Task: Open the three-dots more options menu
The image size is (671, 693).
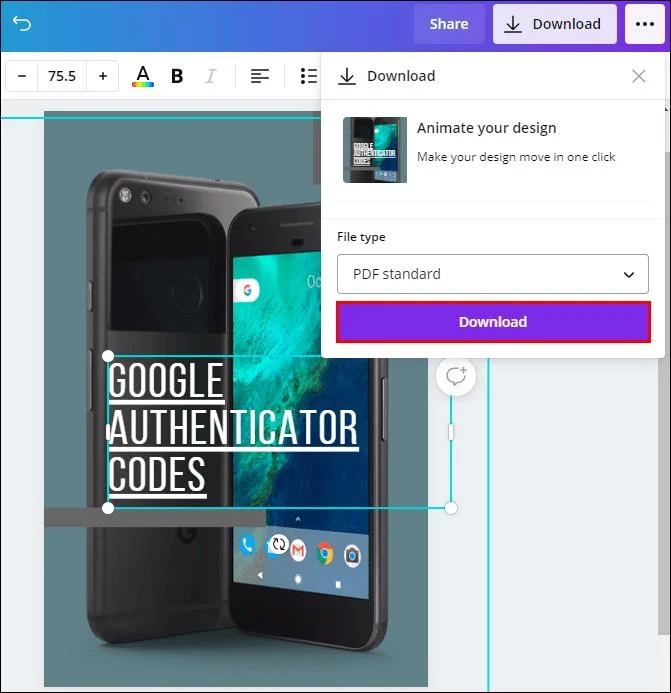Action: tap(644, 24)
